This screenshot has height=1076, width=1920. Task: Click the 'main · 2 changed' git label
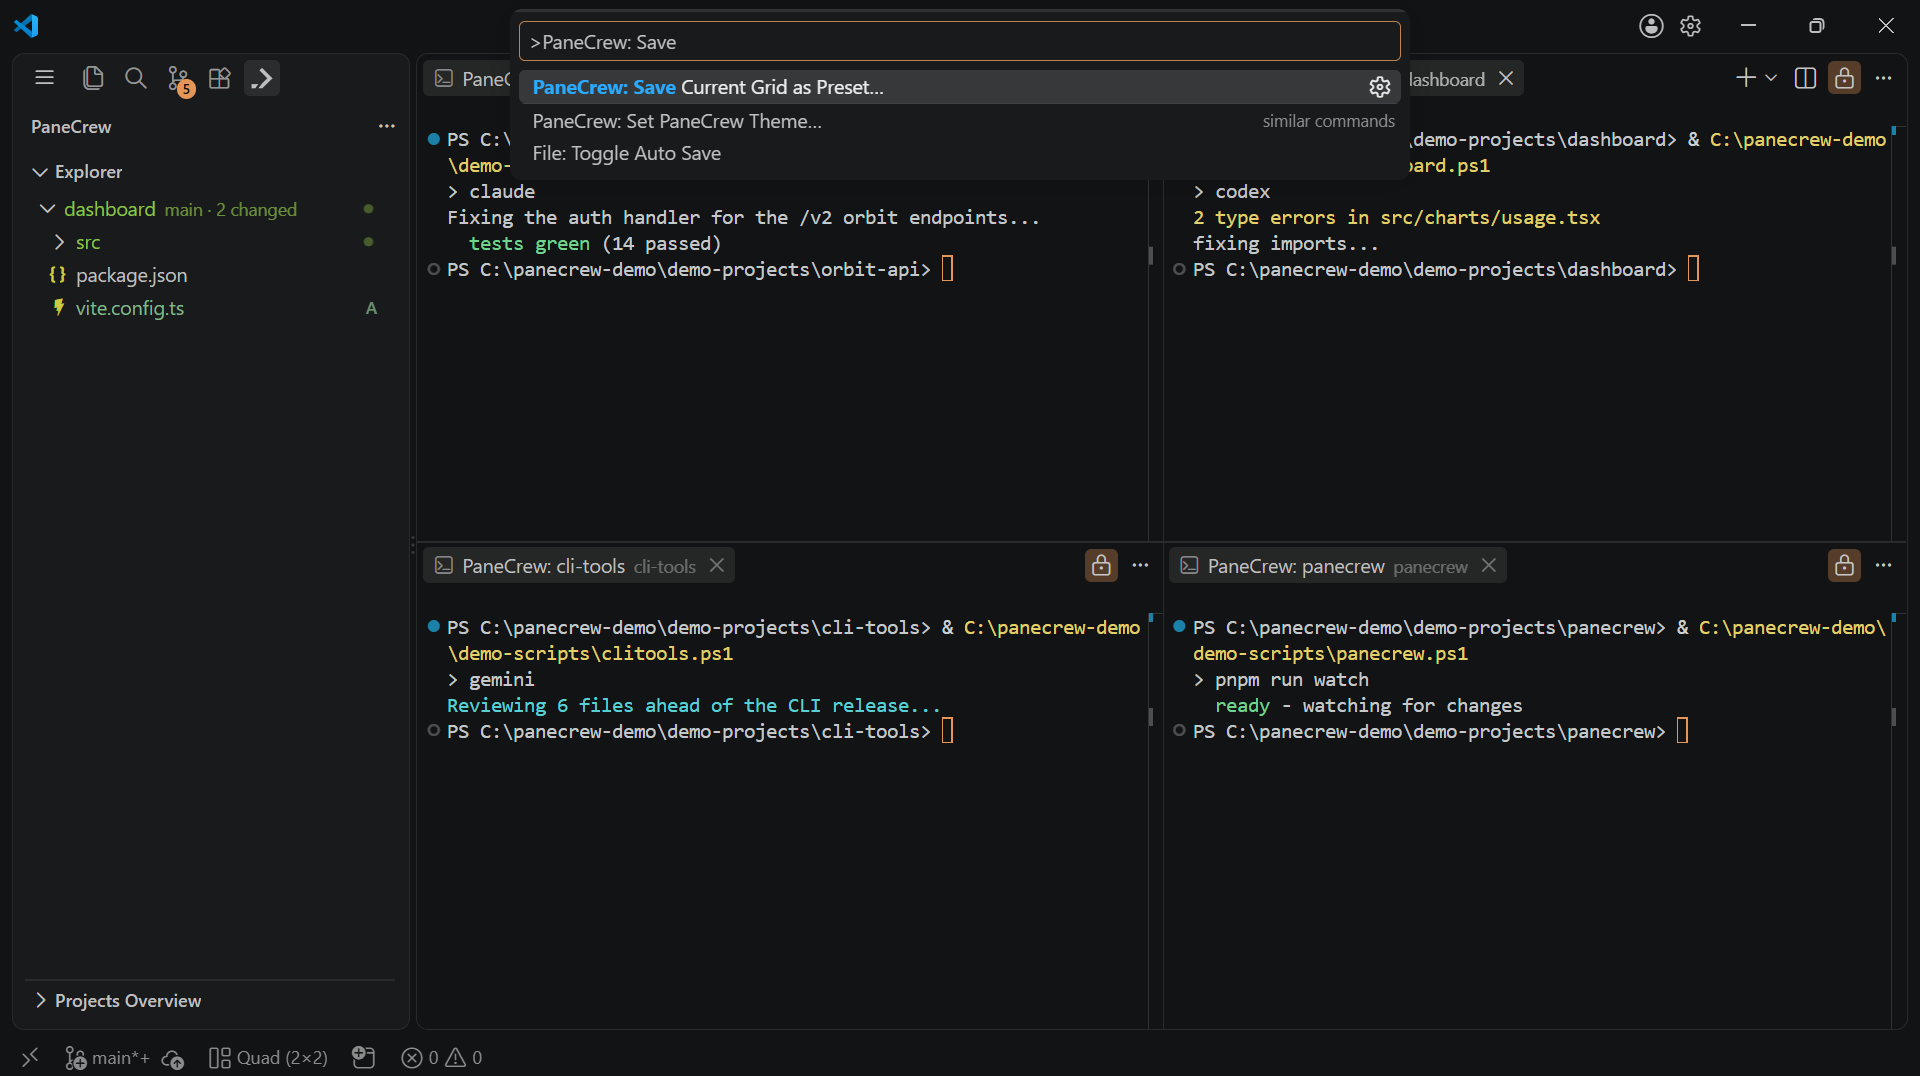point(231,209)
